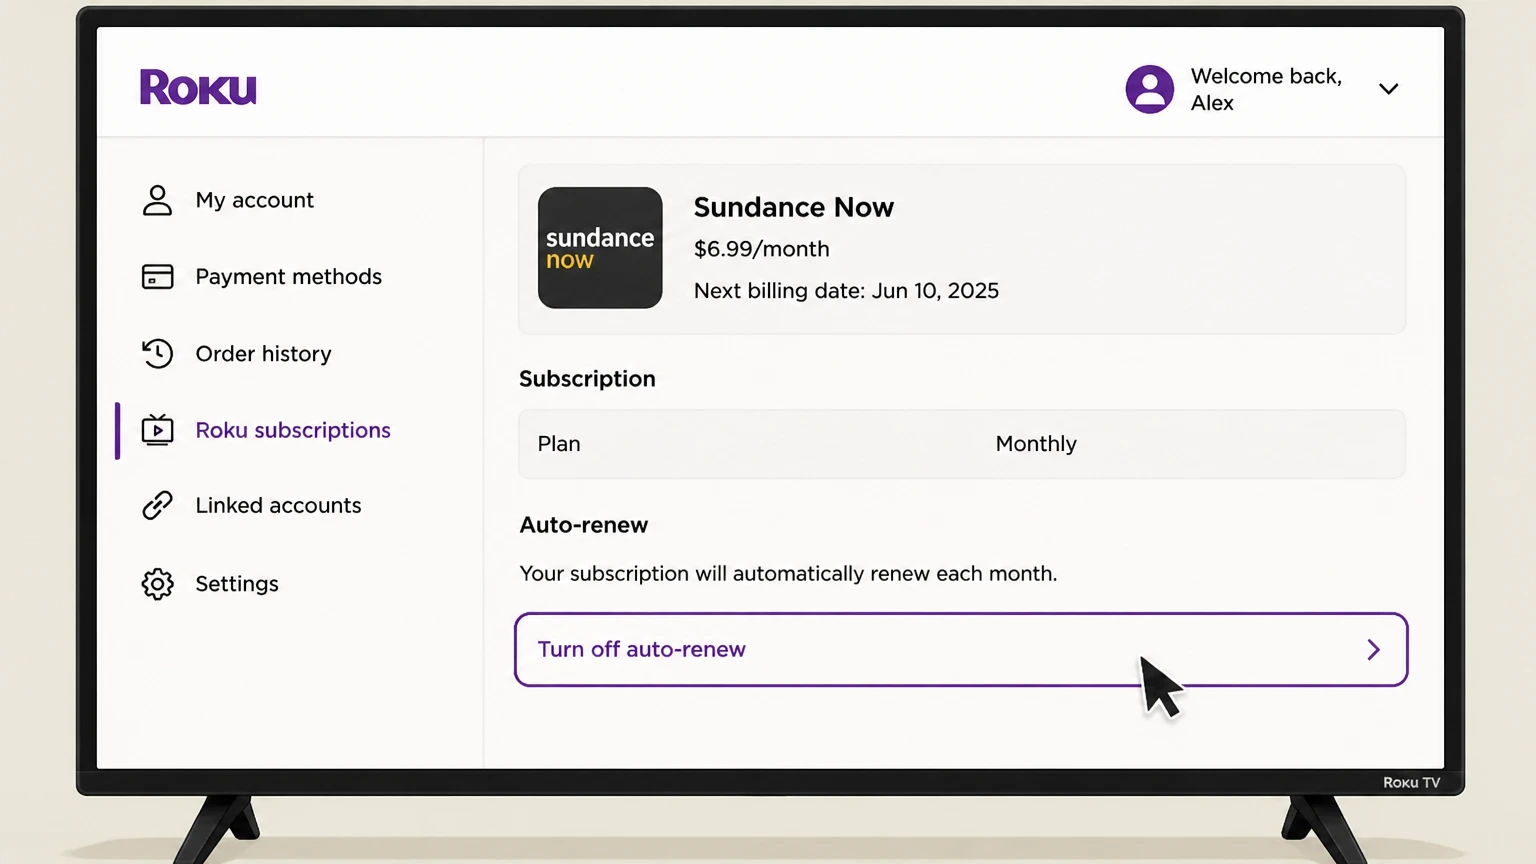Click the Sundance Now channel thumbnail
This screenshot has height=864, width=1536.
[600, 248]
